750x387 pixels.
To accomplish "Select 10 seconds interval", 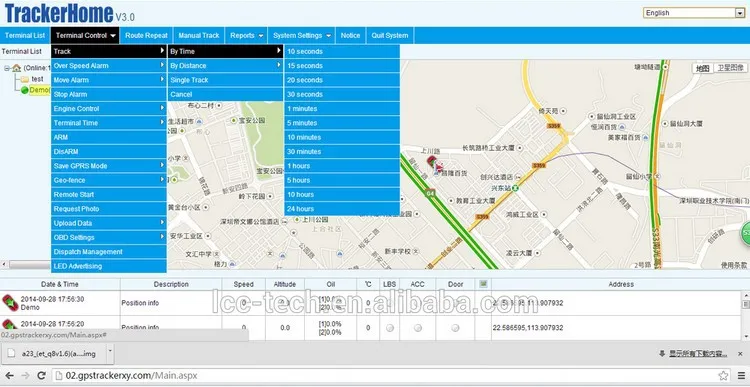I will pos(342,51).
